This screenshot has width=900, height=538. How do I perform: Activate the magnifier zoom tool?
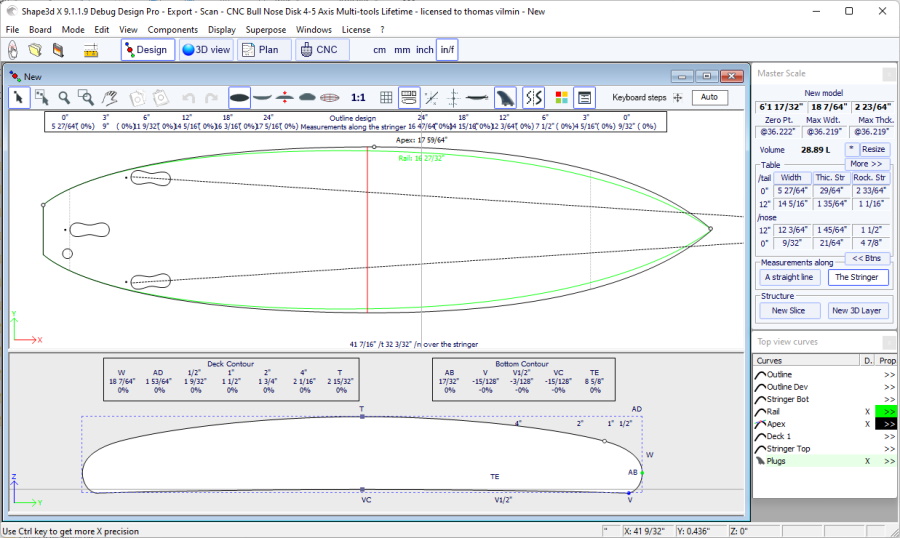pyautogui.click(x=64, y=97)
